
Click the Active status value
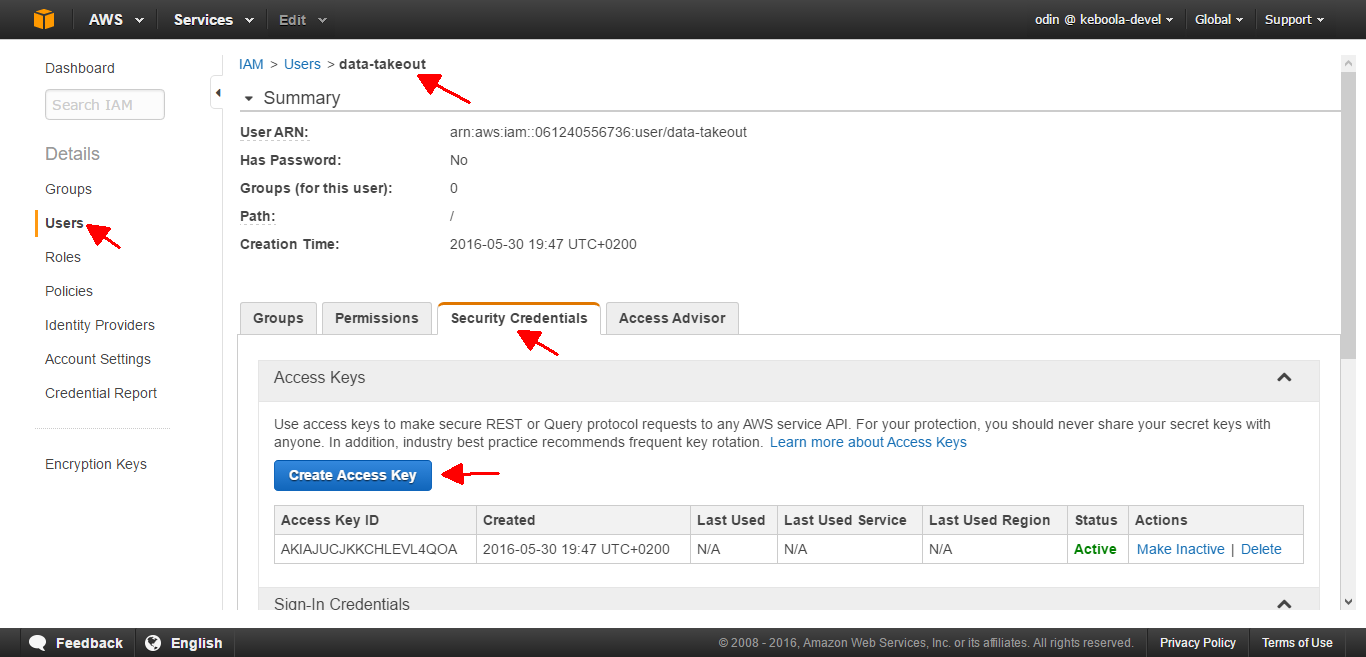tap(1095, 549)
